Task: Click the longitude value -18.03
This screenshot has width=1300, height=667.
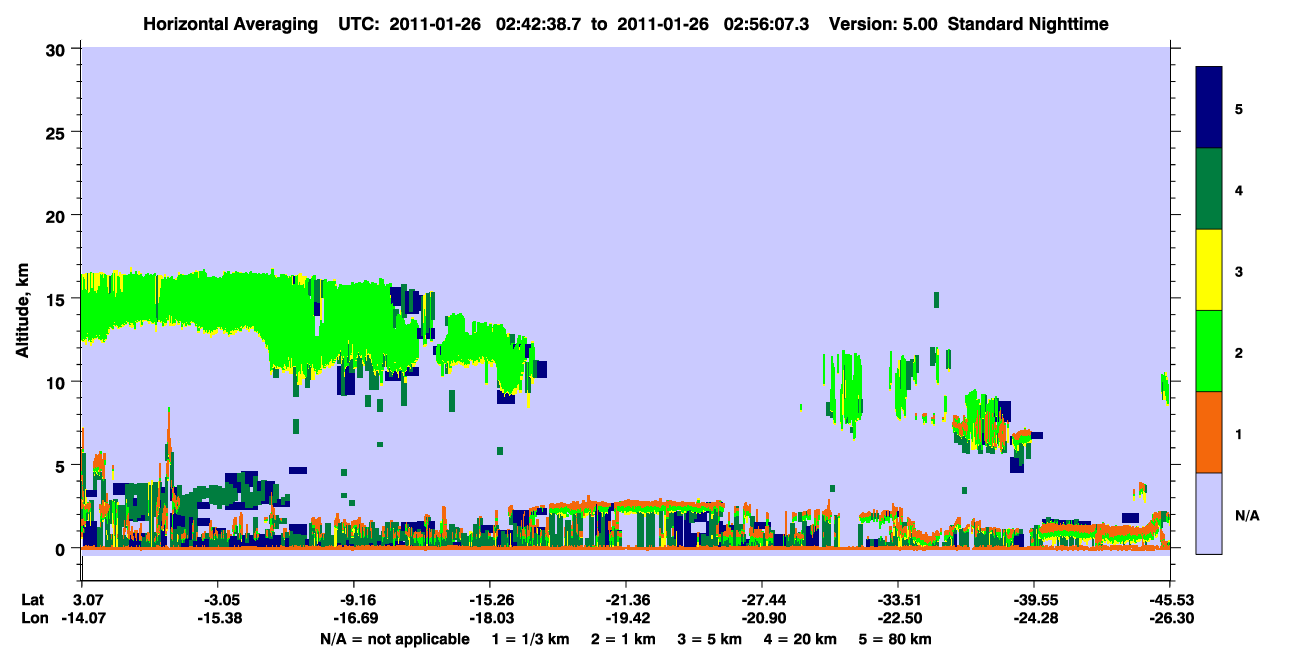Action: (x=489, y=619)
